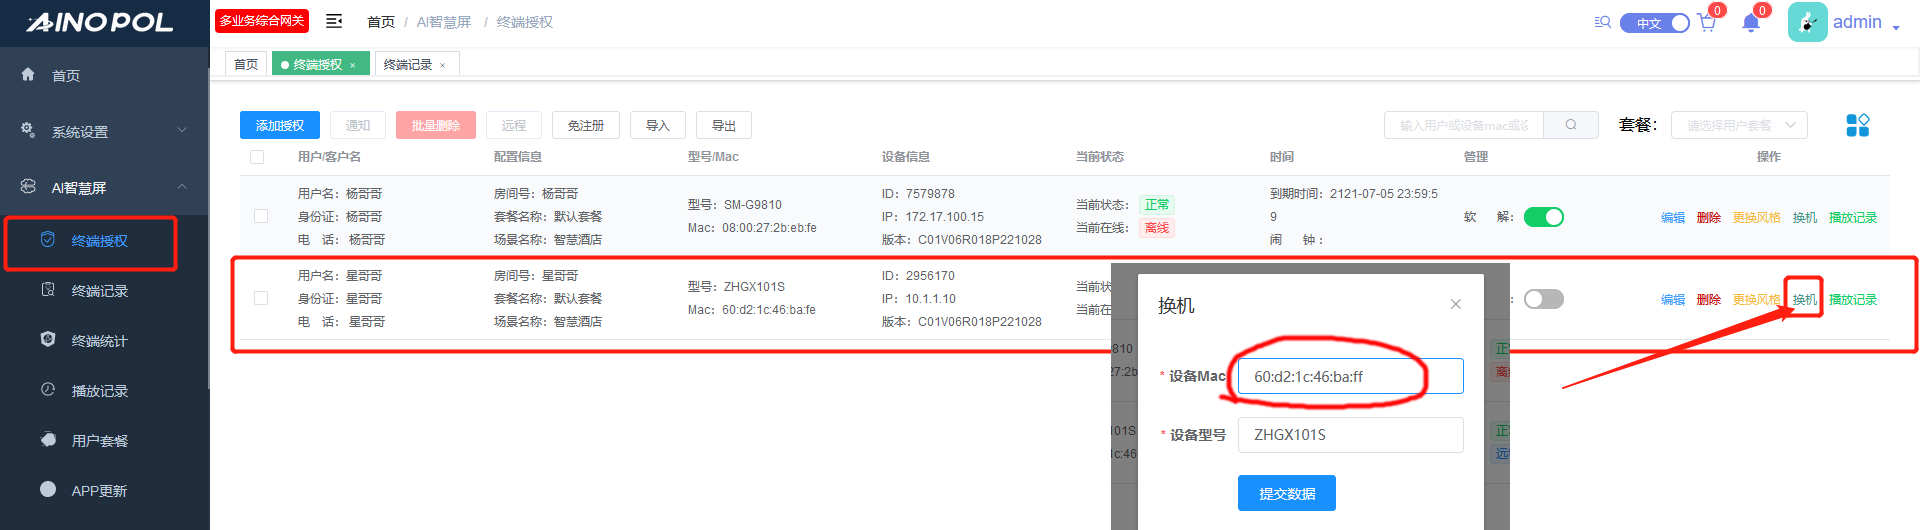Open the 套餐 package dropdown
This screenshot has height=530, width=1920.
(x=1738, y=125)
